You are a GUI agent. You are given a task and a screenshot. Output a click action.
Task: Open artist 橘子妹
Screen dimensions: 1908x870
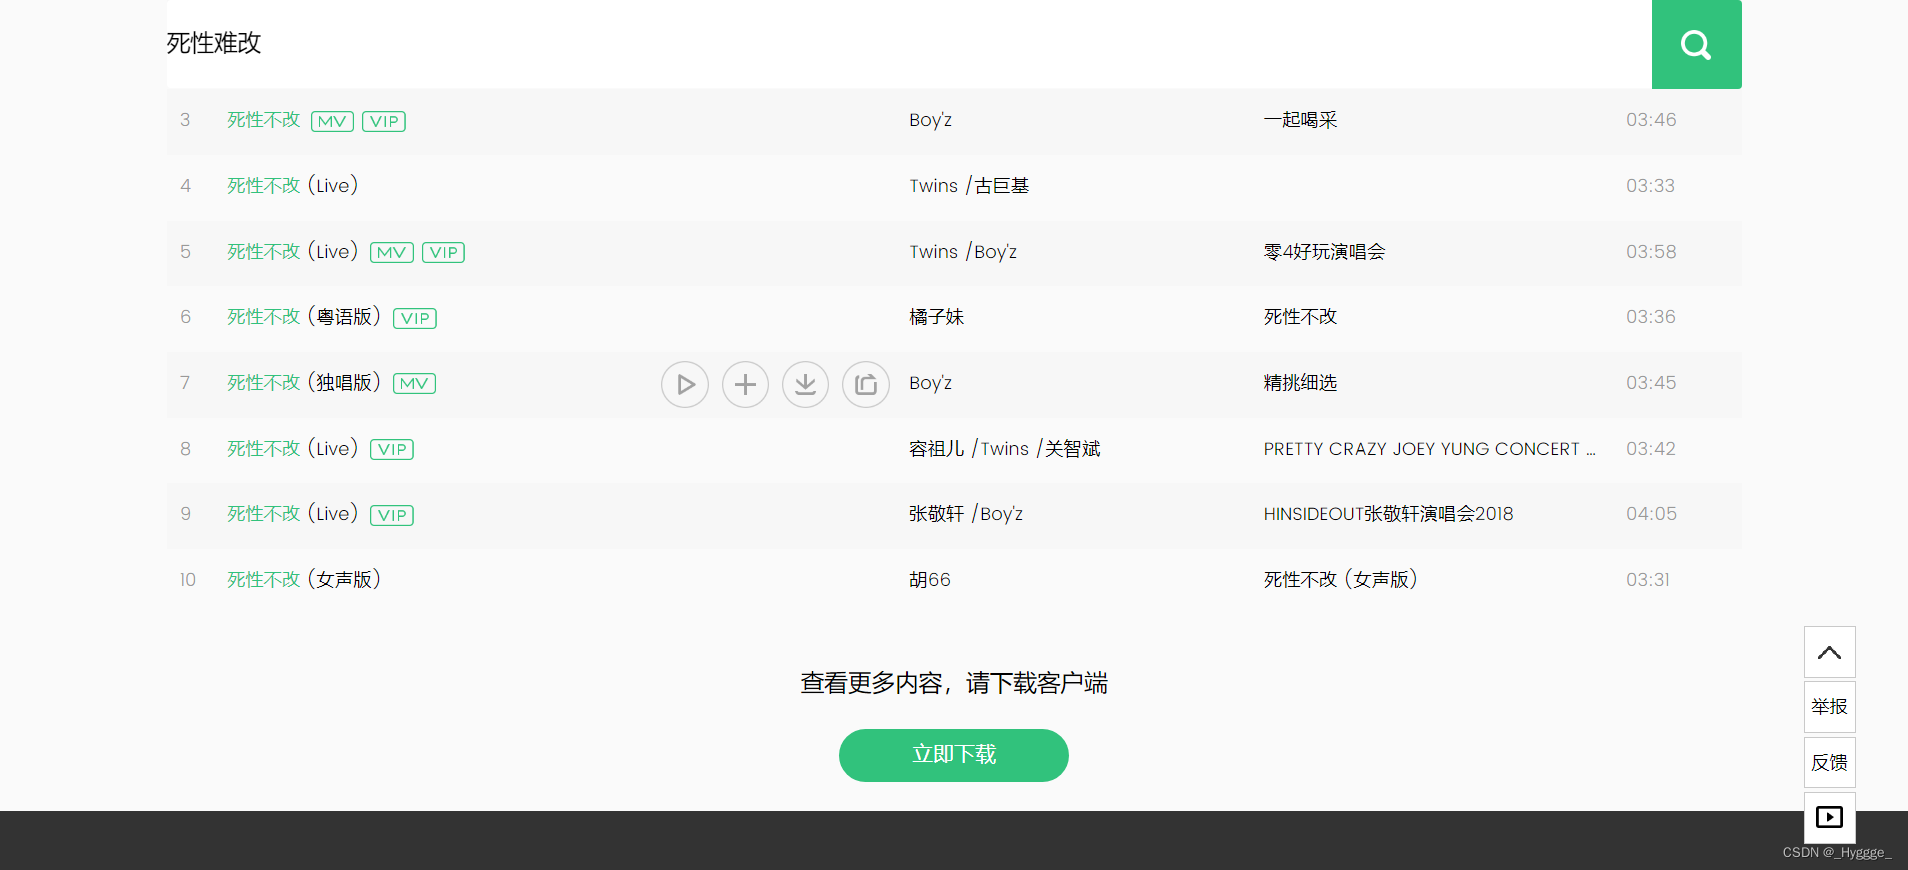tap(937, 317)
